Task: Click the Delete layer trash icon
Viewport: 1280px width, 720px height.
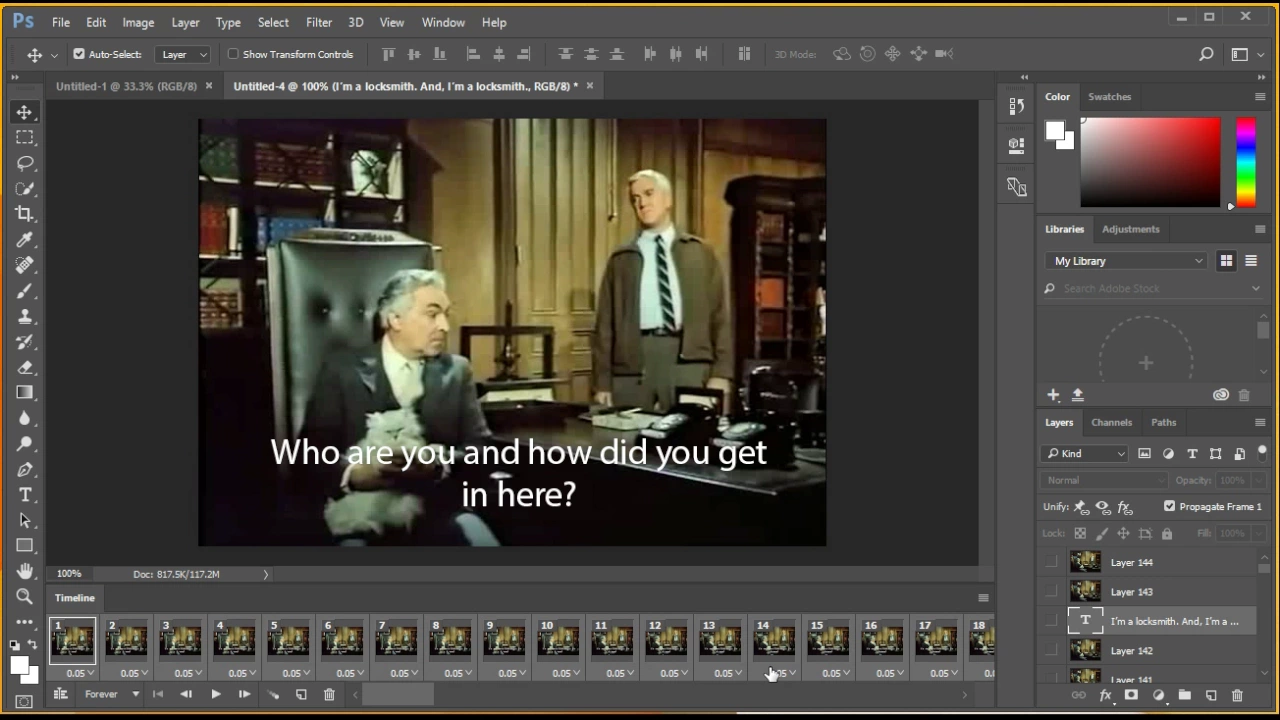Action: pos(1237,695)
